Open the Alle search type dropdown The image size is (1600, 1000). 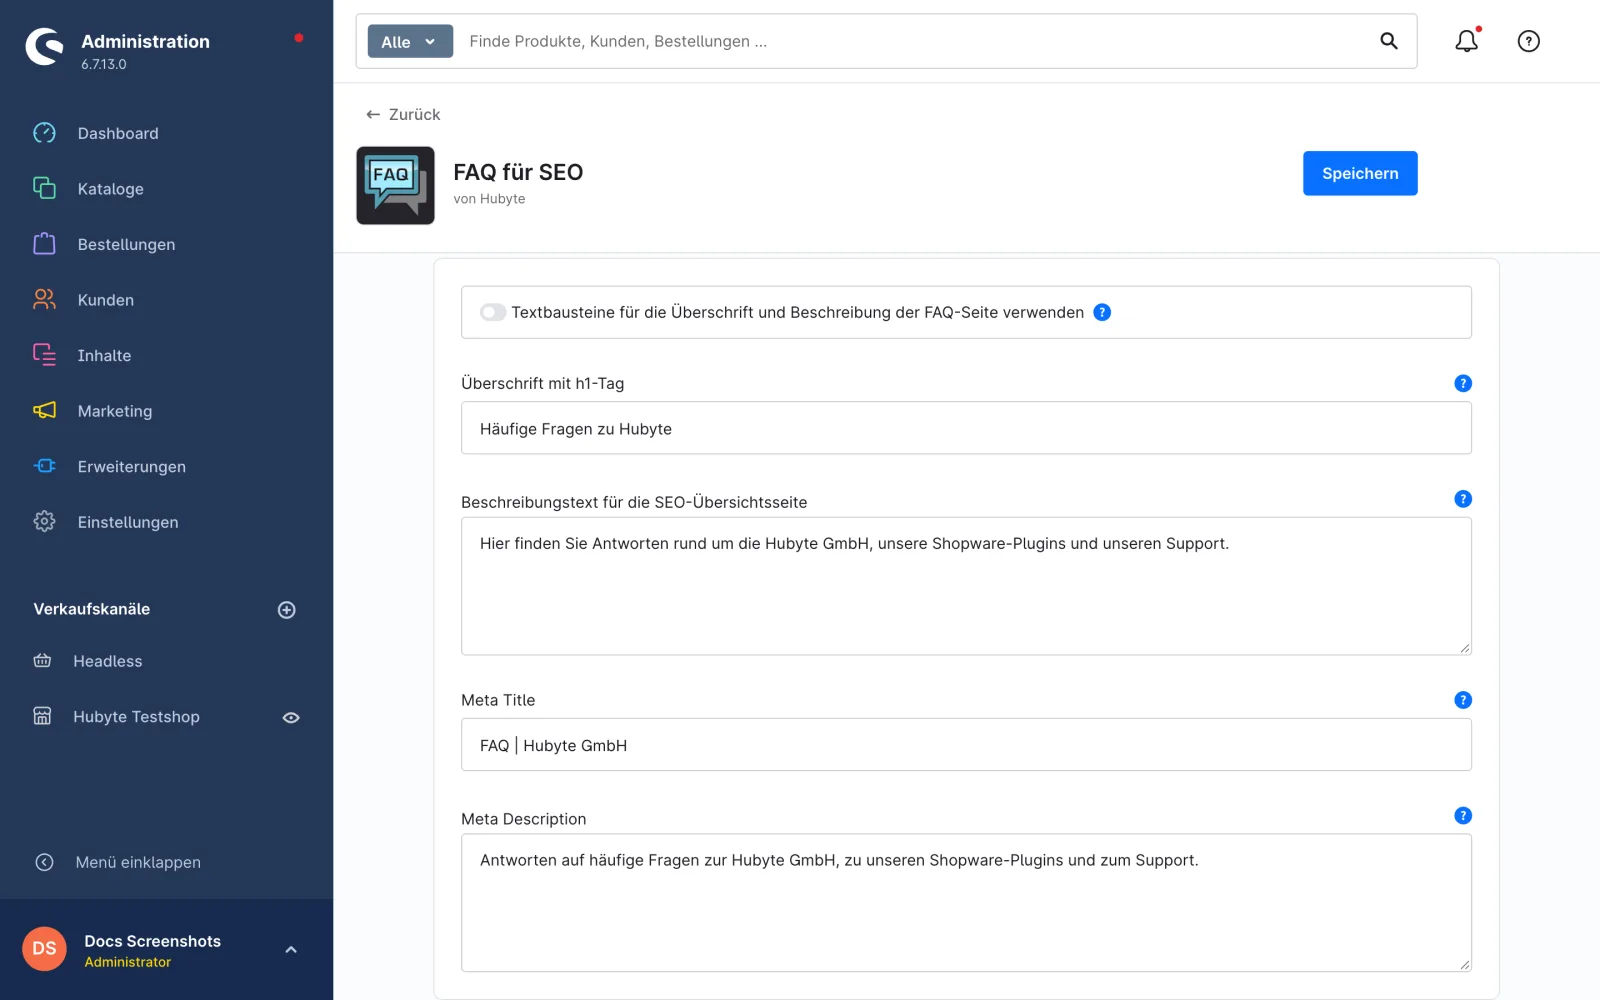[410, 41]
